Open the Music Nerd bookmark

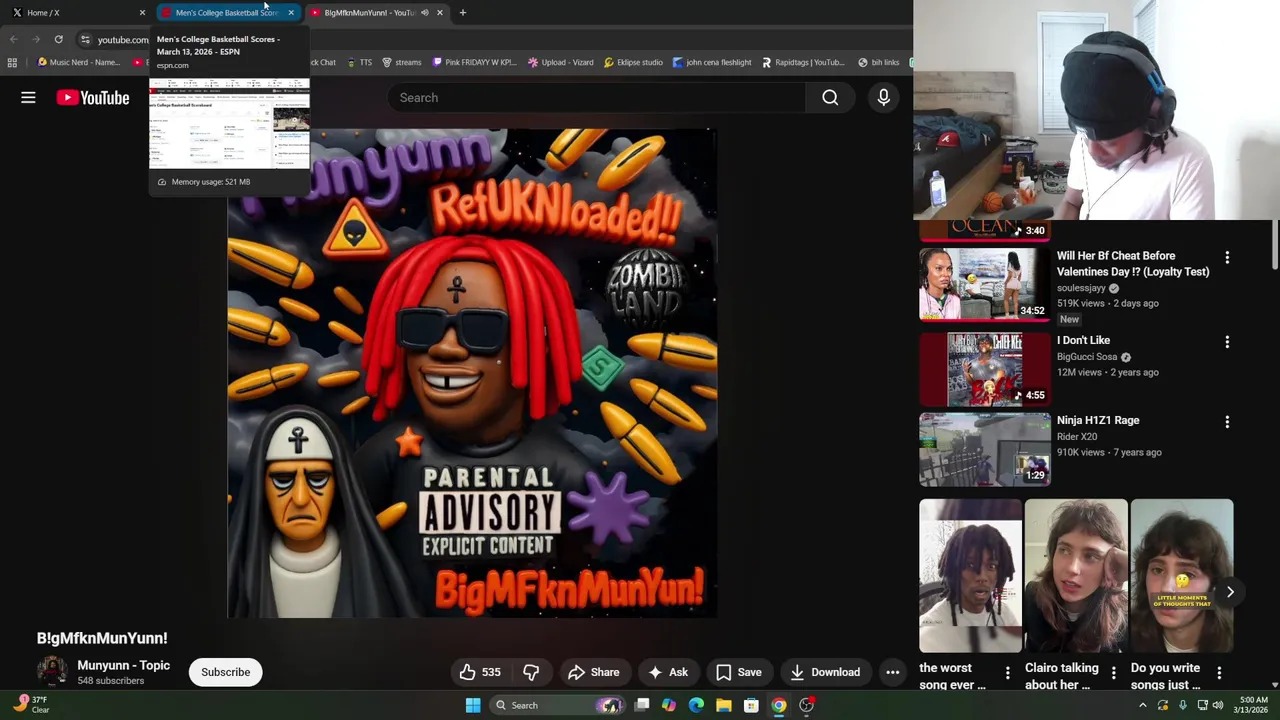coord(78,62)
